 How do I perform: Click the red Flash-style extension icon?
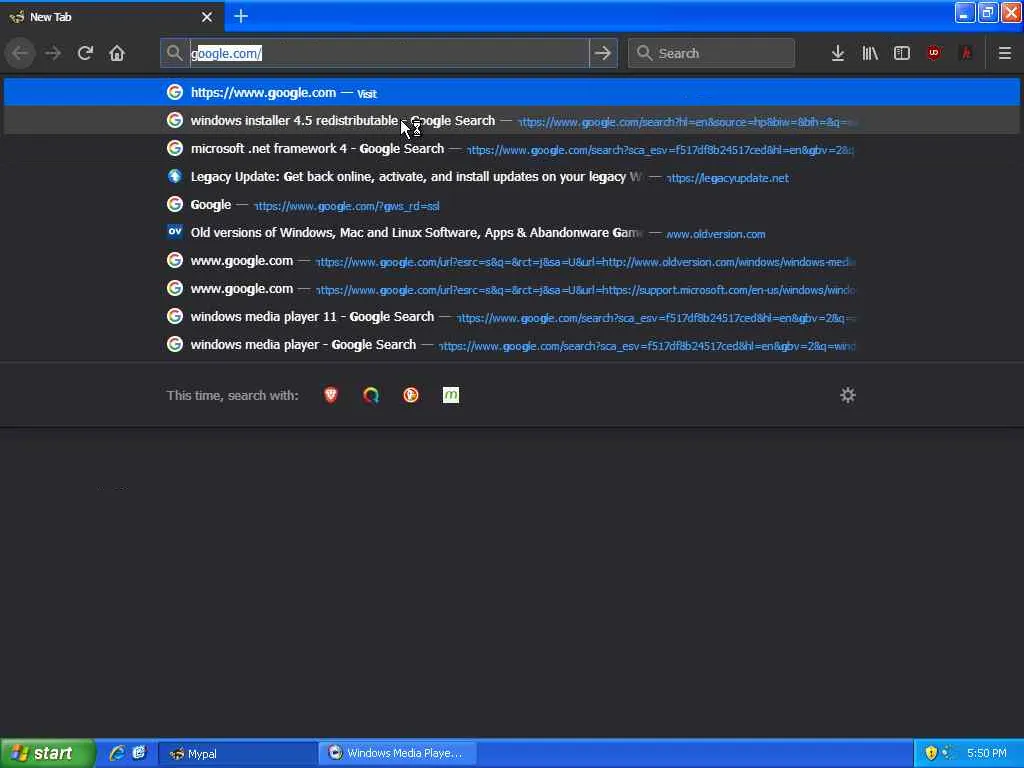[x=966, y=53]
